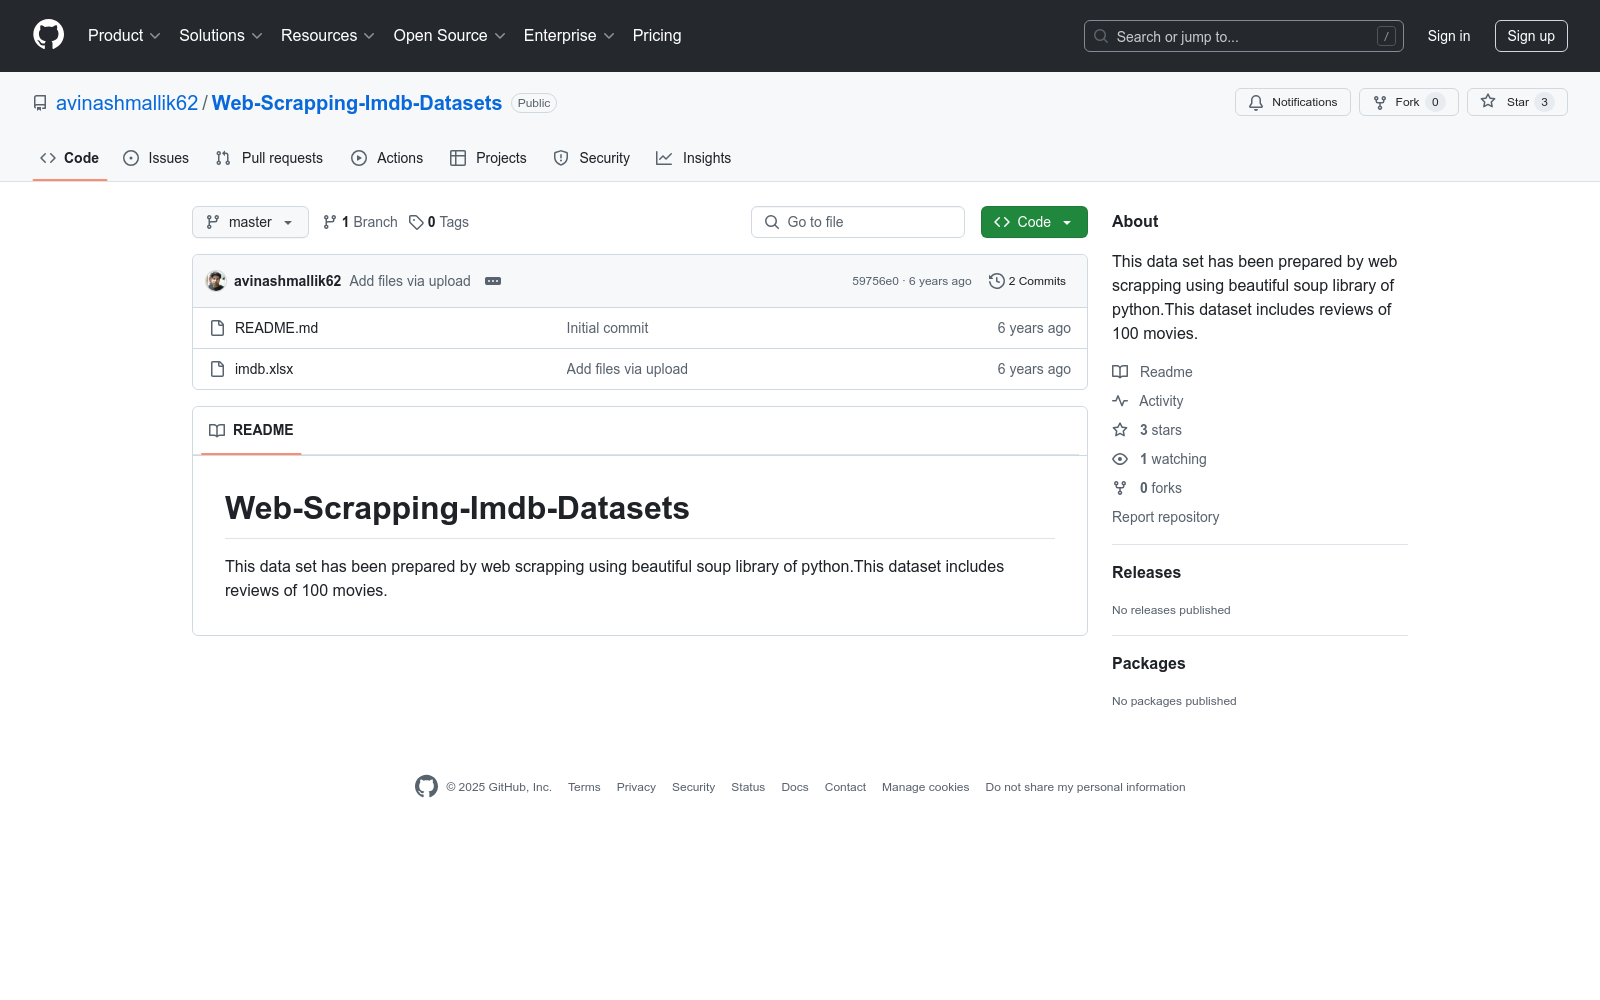Star the repository
Image resolution: width=1600 pixels, height=1000 pixels.
1517,102
